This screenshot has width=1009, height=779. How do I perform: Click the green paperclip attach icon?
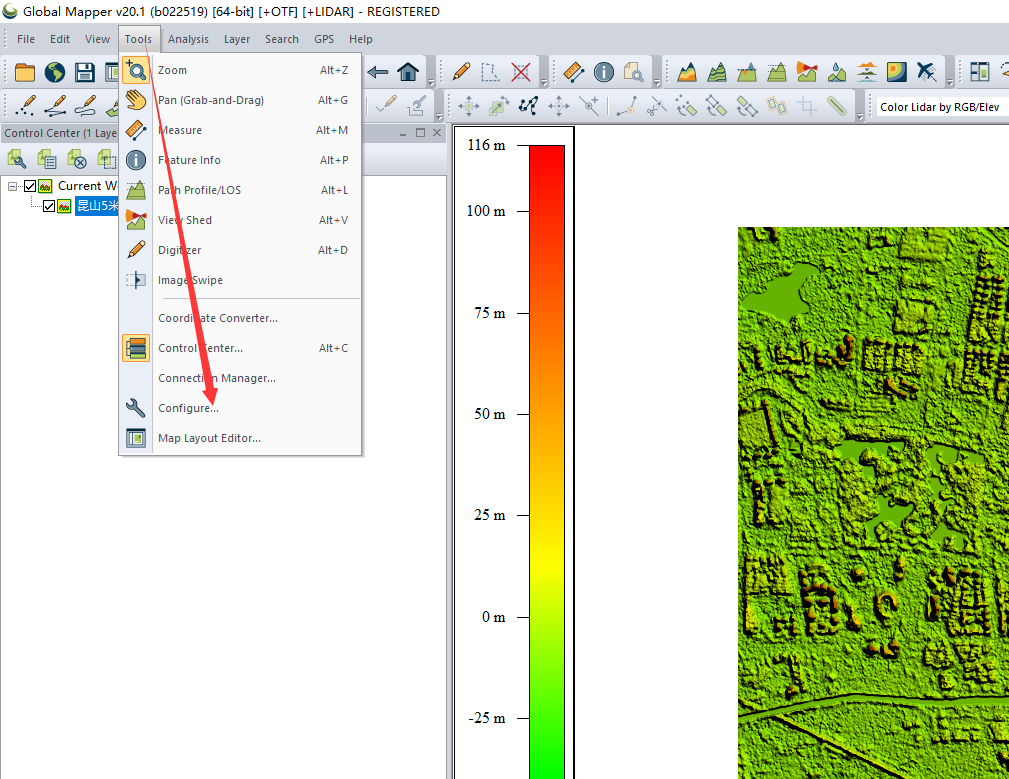[x=837, y=106]
